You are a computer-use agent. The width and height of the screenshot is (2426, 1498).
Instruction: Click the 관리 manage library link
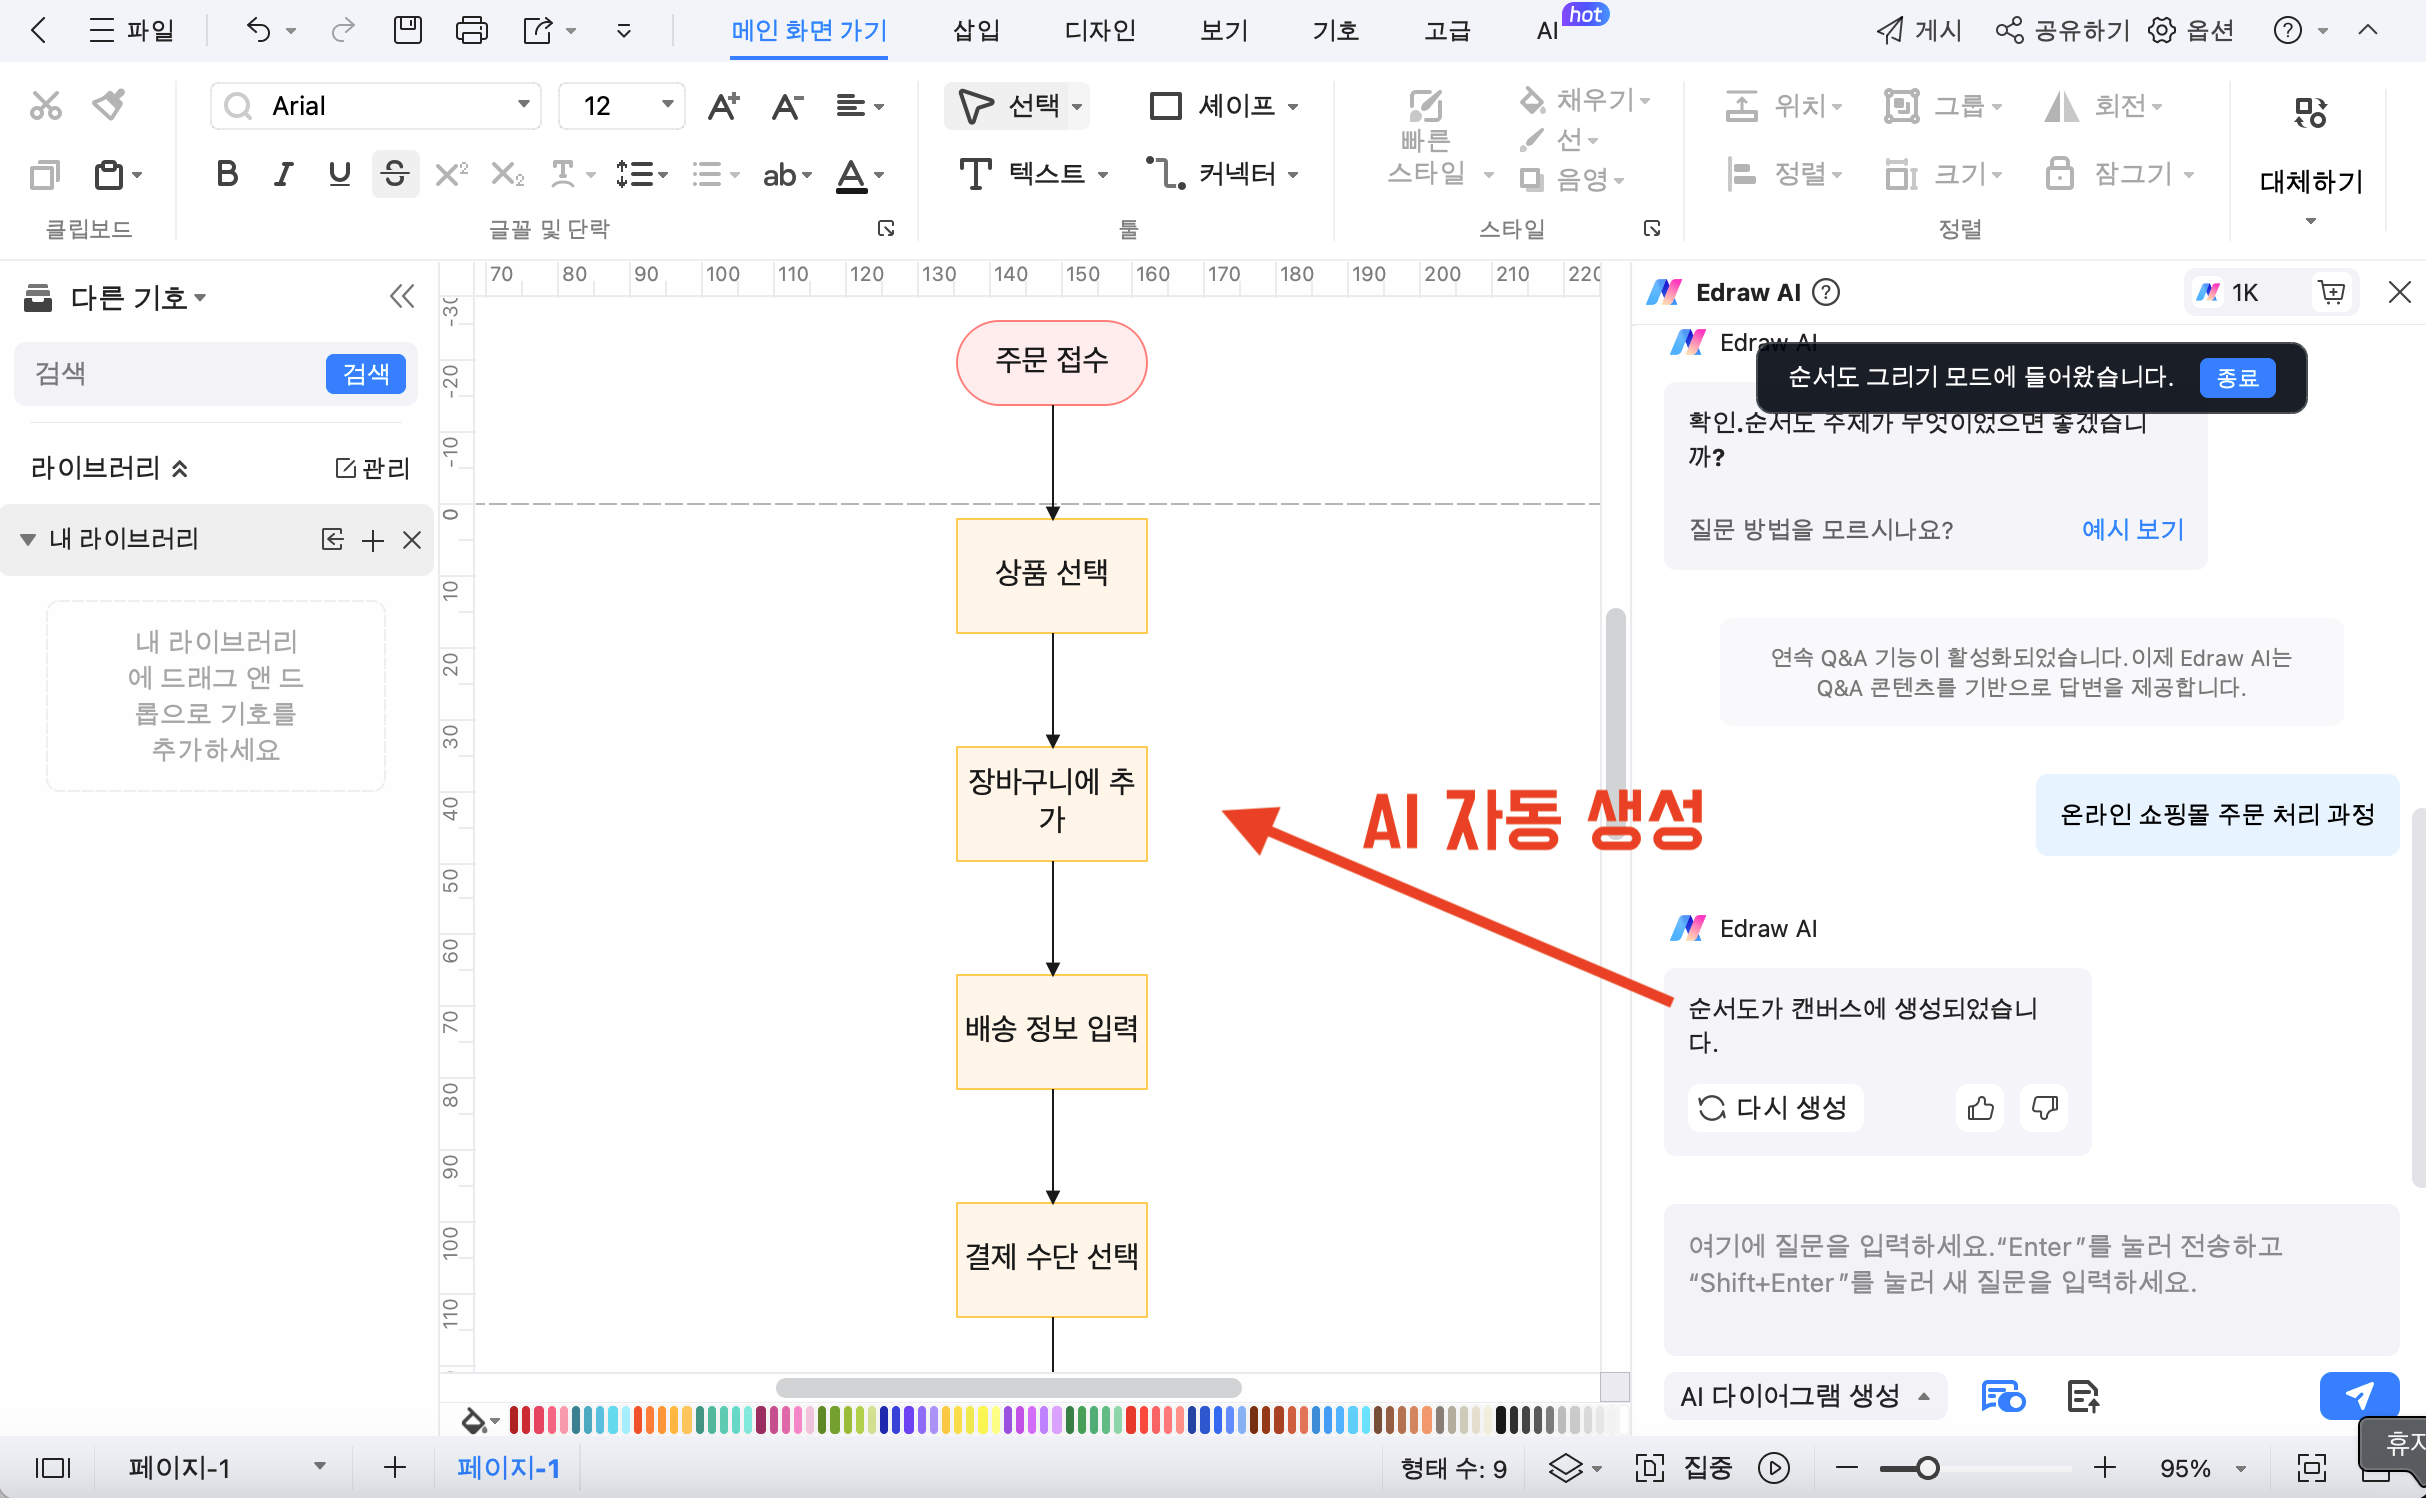pyautogui.click(x=373, y=468)
